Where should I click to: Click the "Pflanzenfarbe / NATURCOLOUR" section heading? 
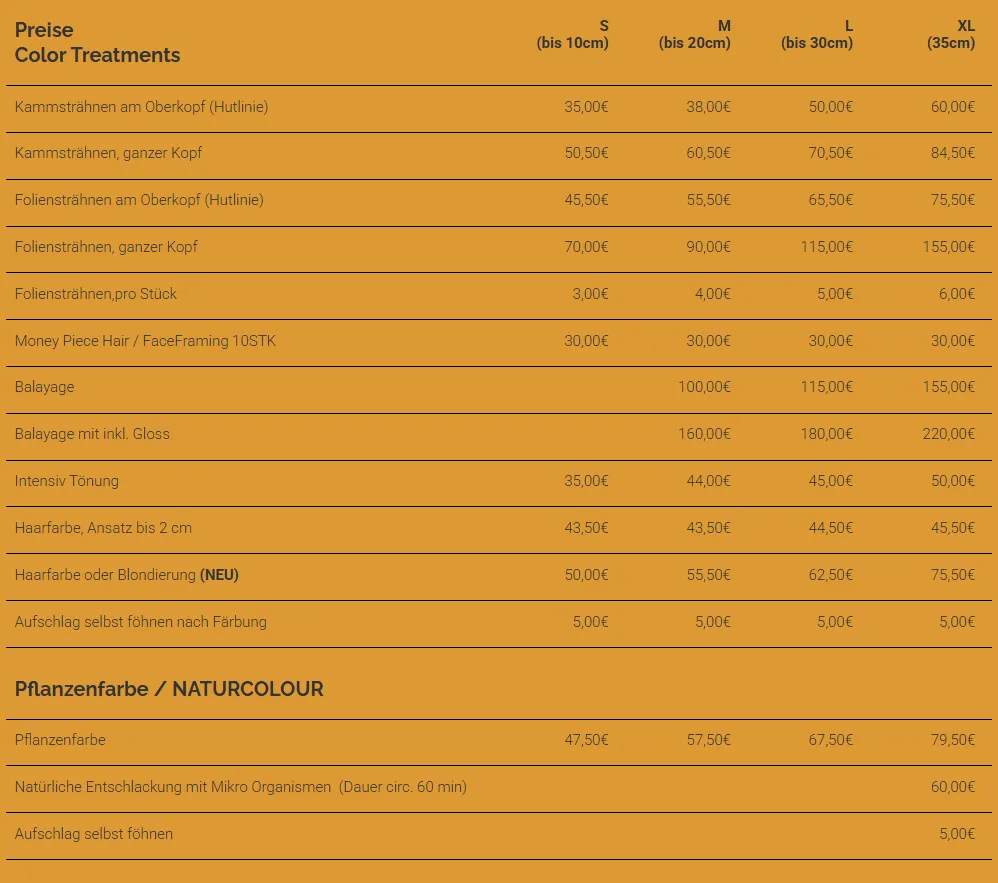tap(169, 689)
